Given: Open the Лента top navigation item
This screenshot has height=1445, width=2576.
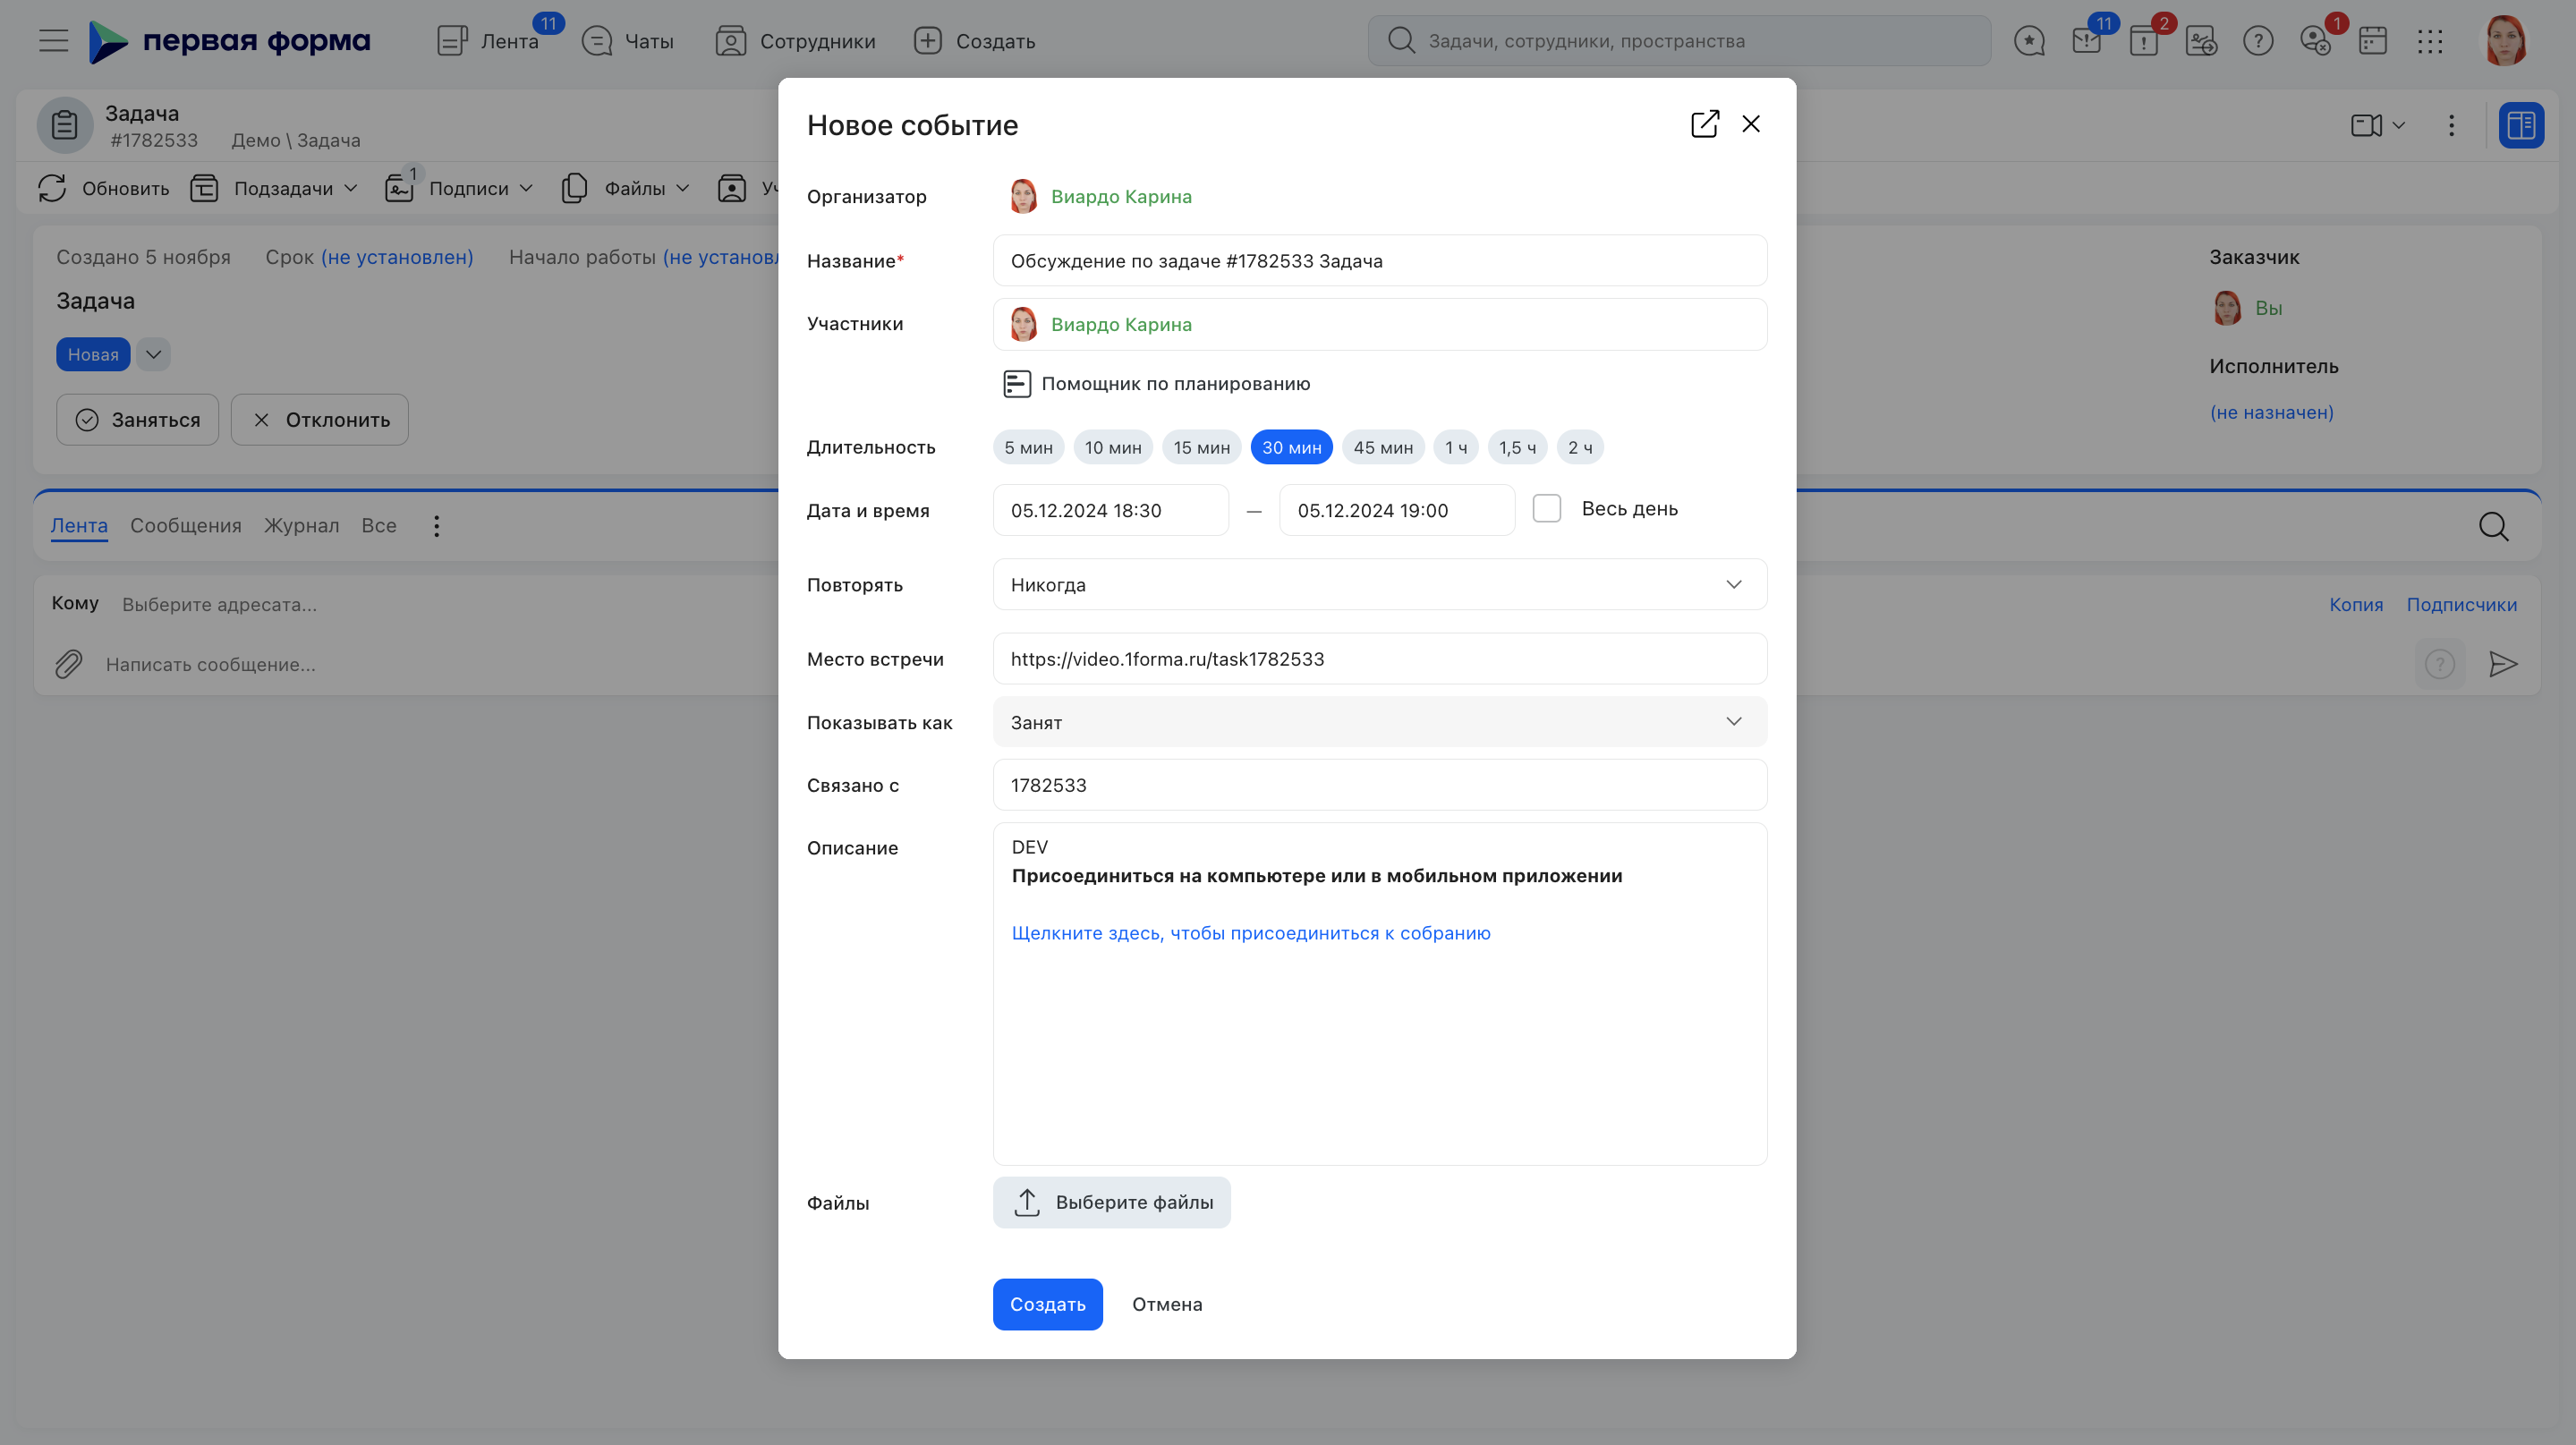Looking at the screenshot, I should [x=489, y=41].
